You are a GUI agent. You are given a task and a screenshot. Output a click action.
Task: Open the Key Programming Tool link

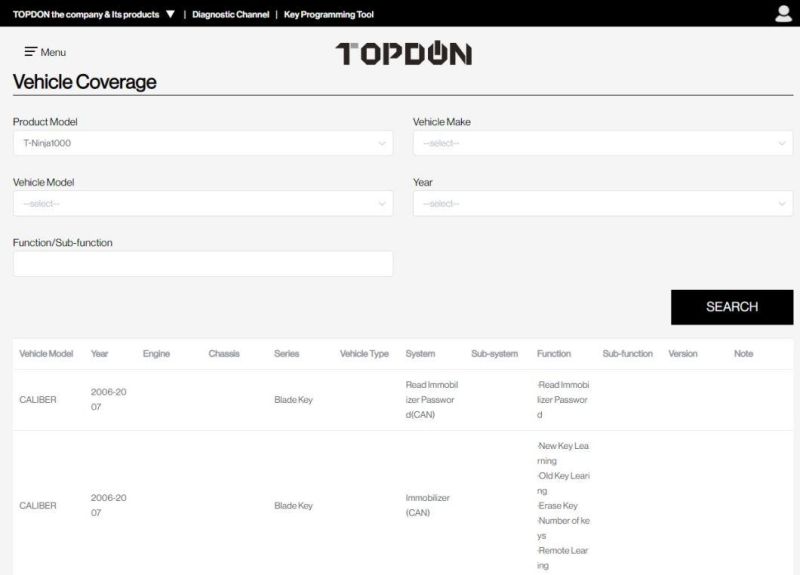(329, 14)
